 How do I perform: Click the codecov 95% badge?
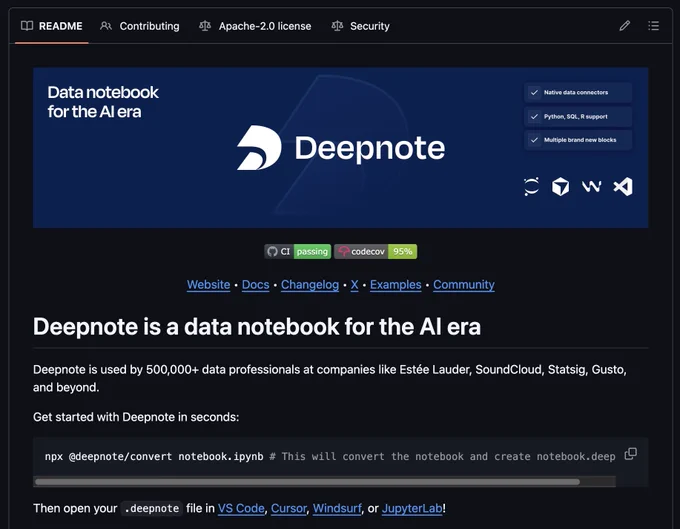pos(376,251)
